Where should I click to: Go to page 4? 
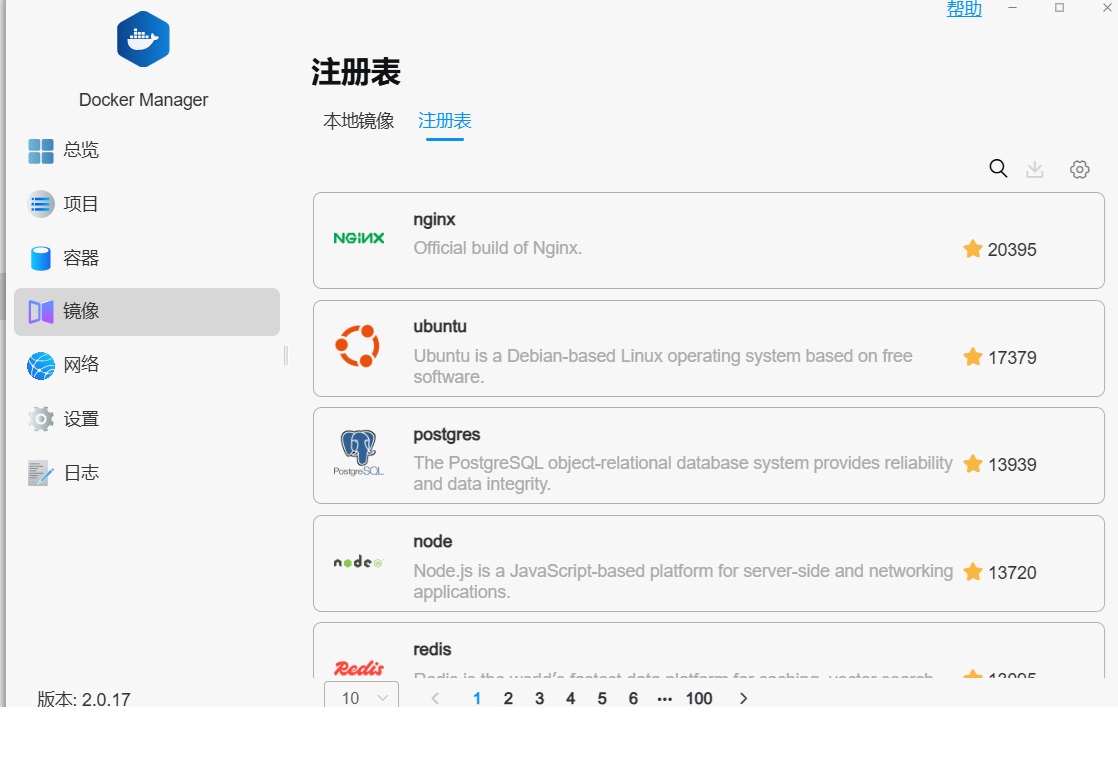(570, 699)
